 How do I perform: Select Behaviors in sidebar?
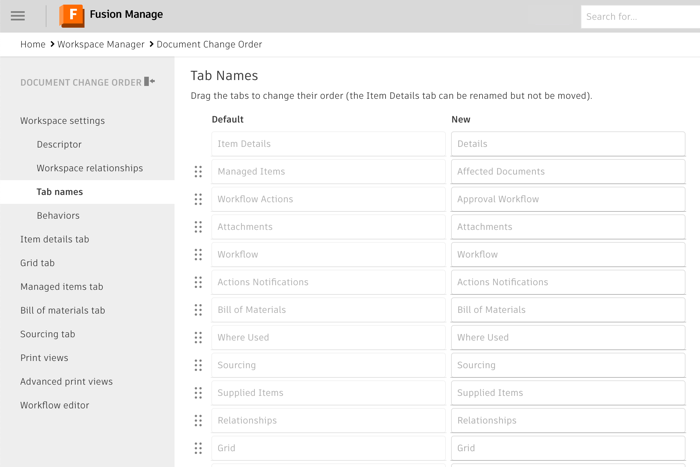(58, 215)
